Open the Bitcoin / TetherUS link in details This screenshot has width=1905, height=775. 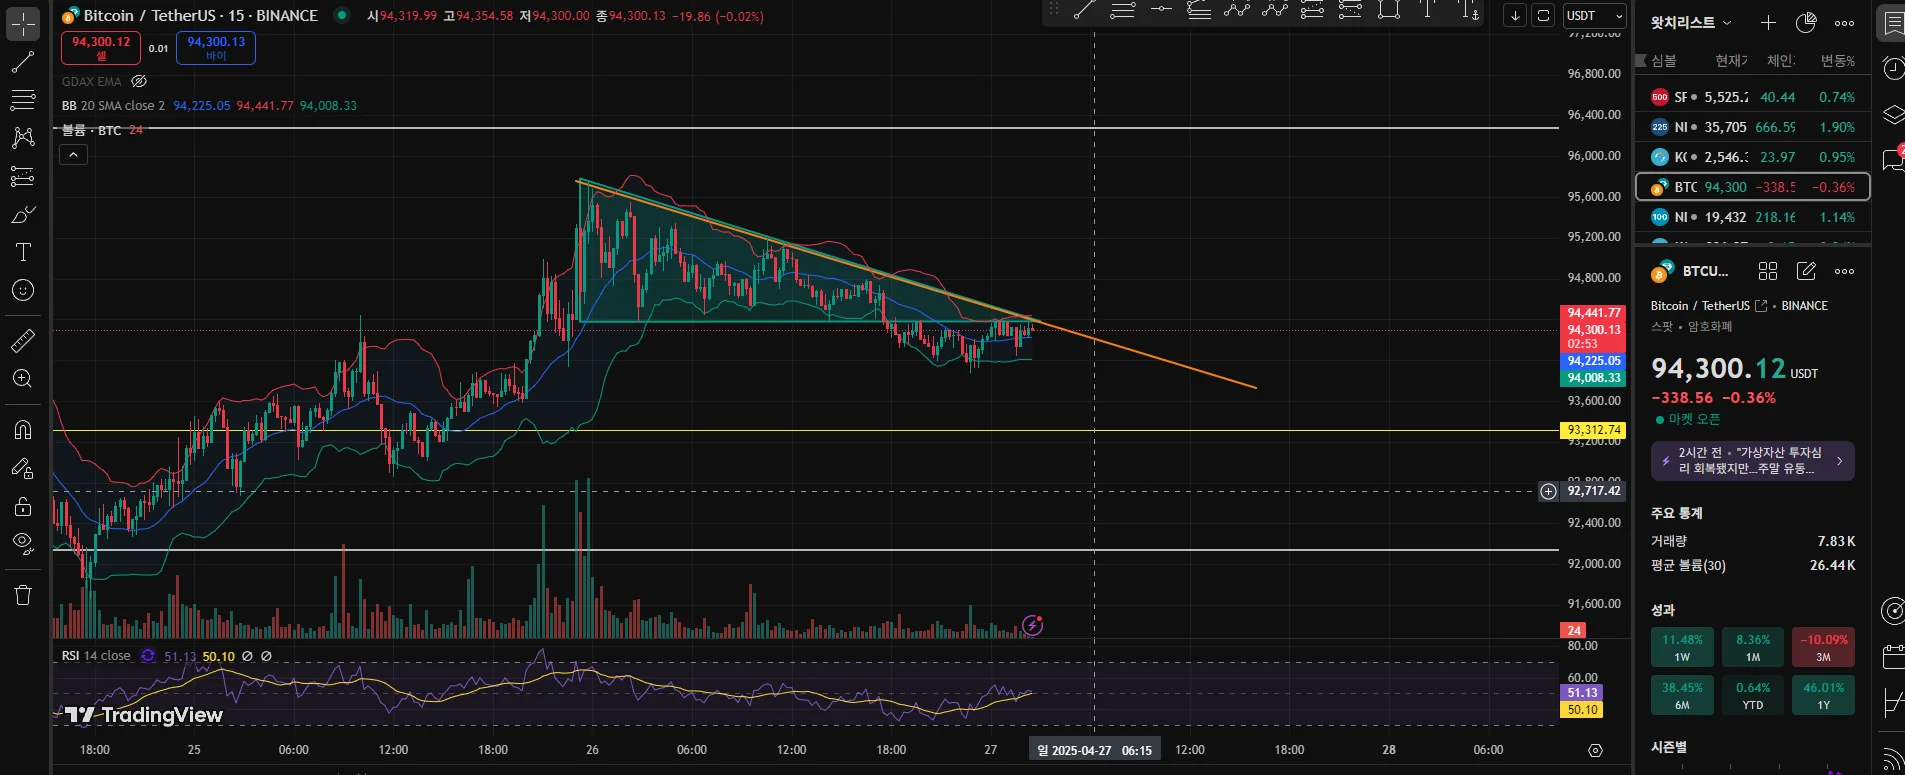click(1709, 306)
